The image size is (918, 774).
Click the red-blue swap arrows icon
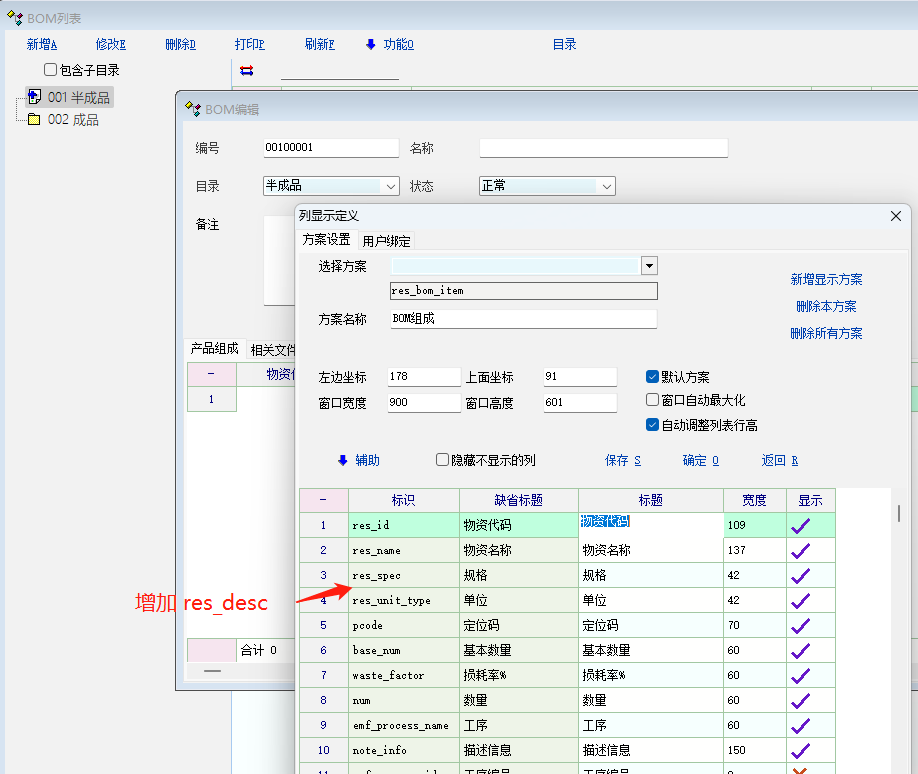click(x=247, y=70)
